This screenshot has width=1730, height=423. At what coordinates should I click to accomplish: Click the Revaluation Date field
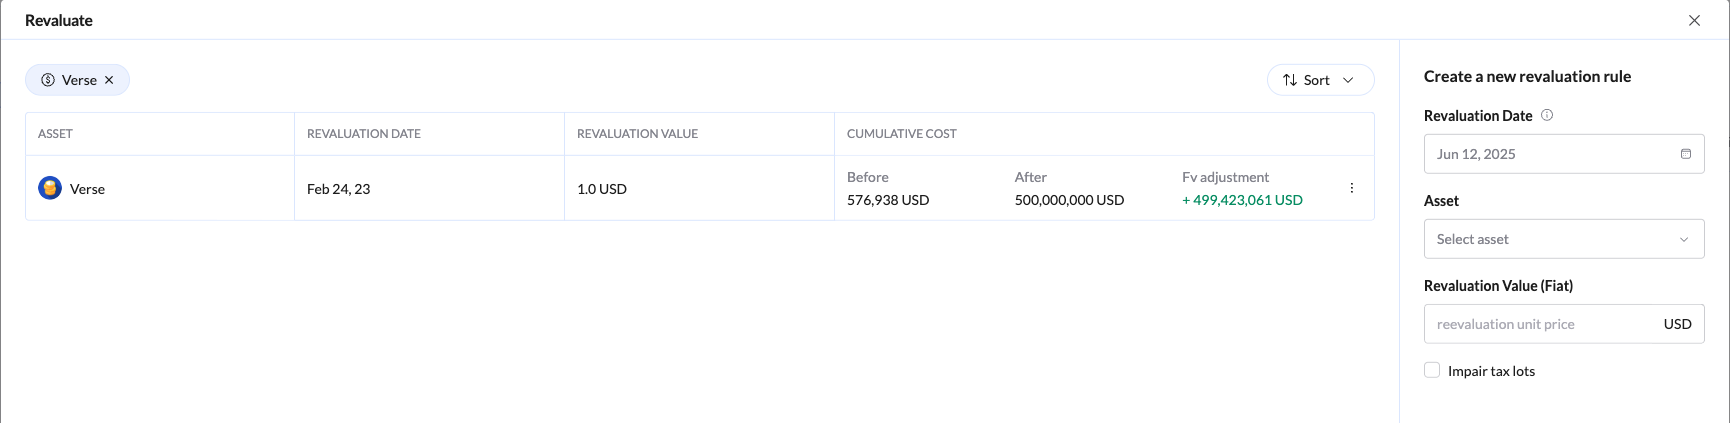(1550, 154)
